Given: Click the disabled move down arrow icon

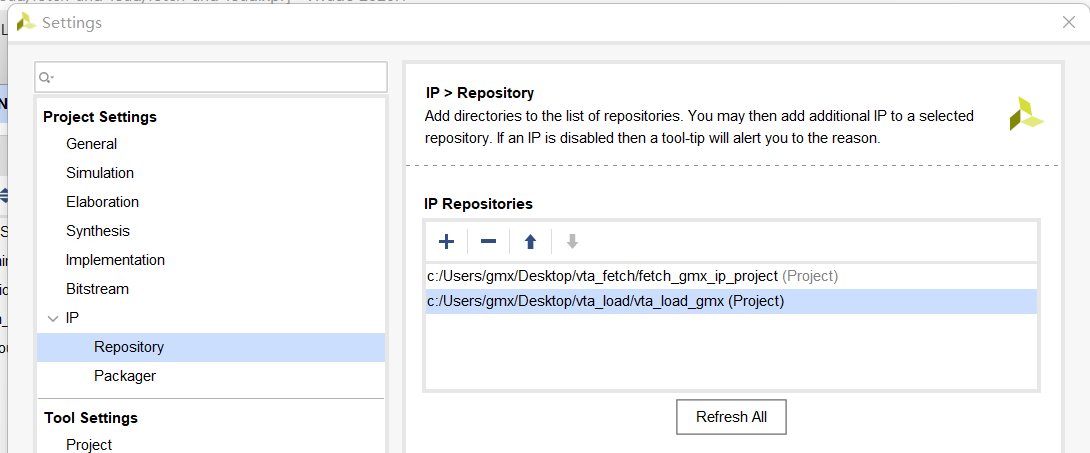Looking at the screenshot, I should pos(572,241).
